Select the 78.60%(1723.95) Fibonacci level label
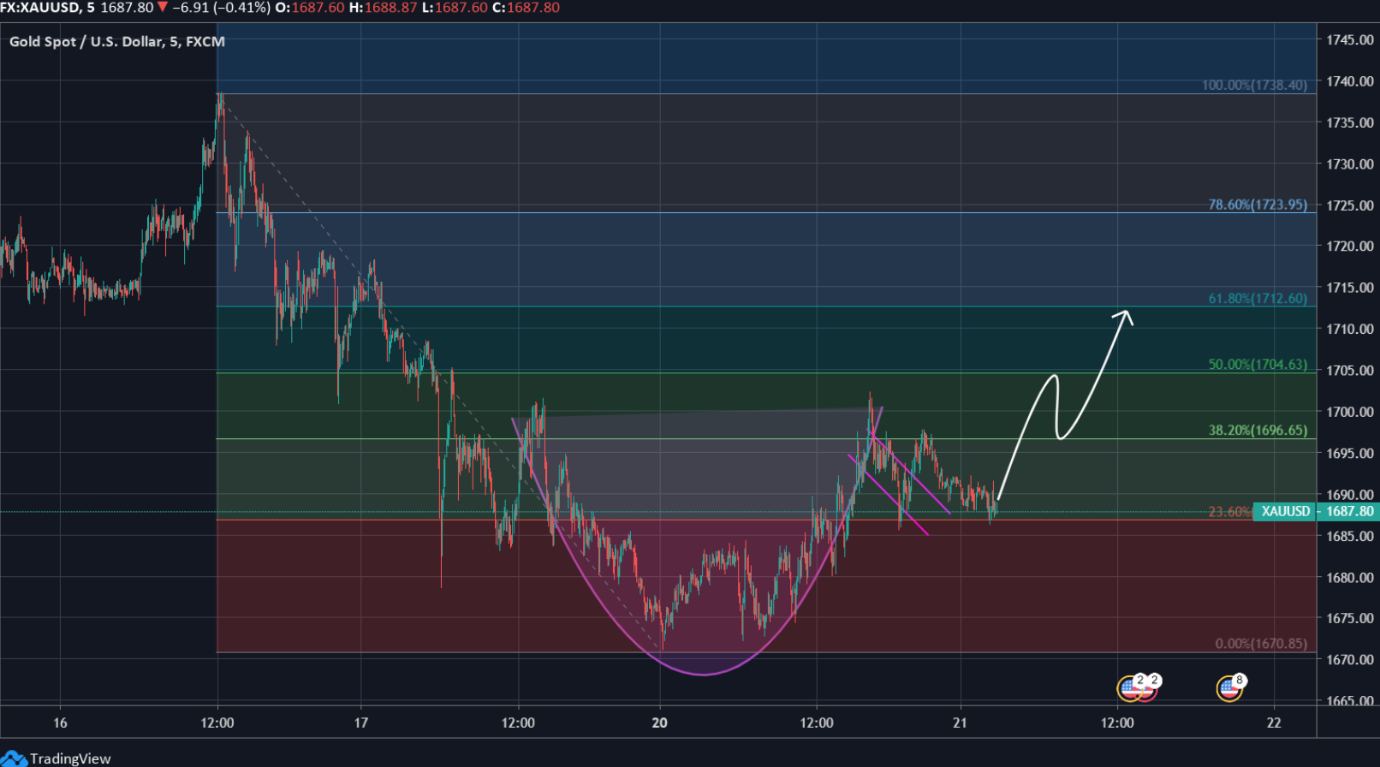The image size is (1380, 767). point(1257,204)
